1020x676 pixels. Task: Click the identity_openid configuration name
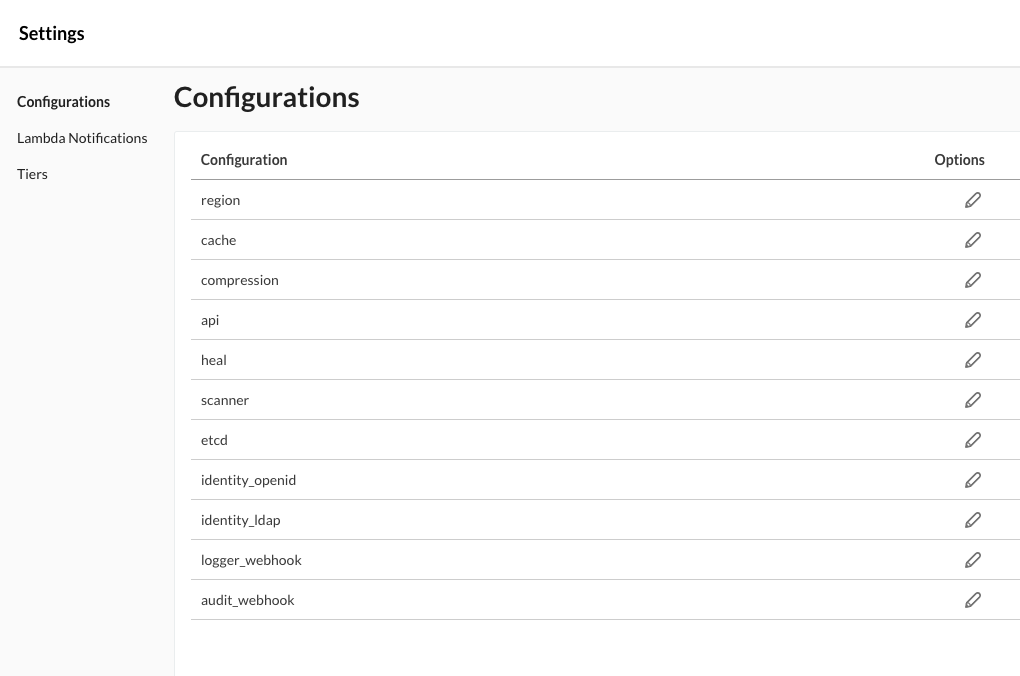click(x=248, y=480)
